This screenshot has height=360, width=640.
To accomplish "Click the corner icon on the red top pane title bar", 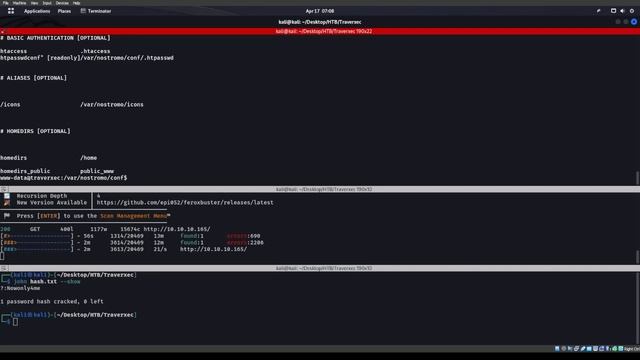I will coord(2,31).
